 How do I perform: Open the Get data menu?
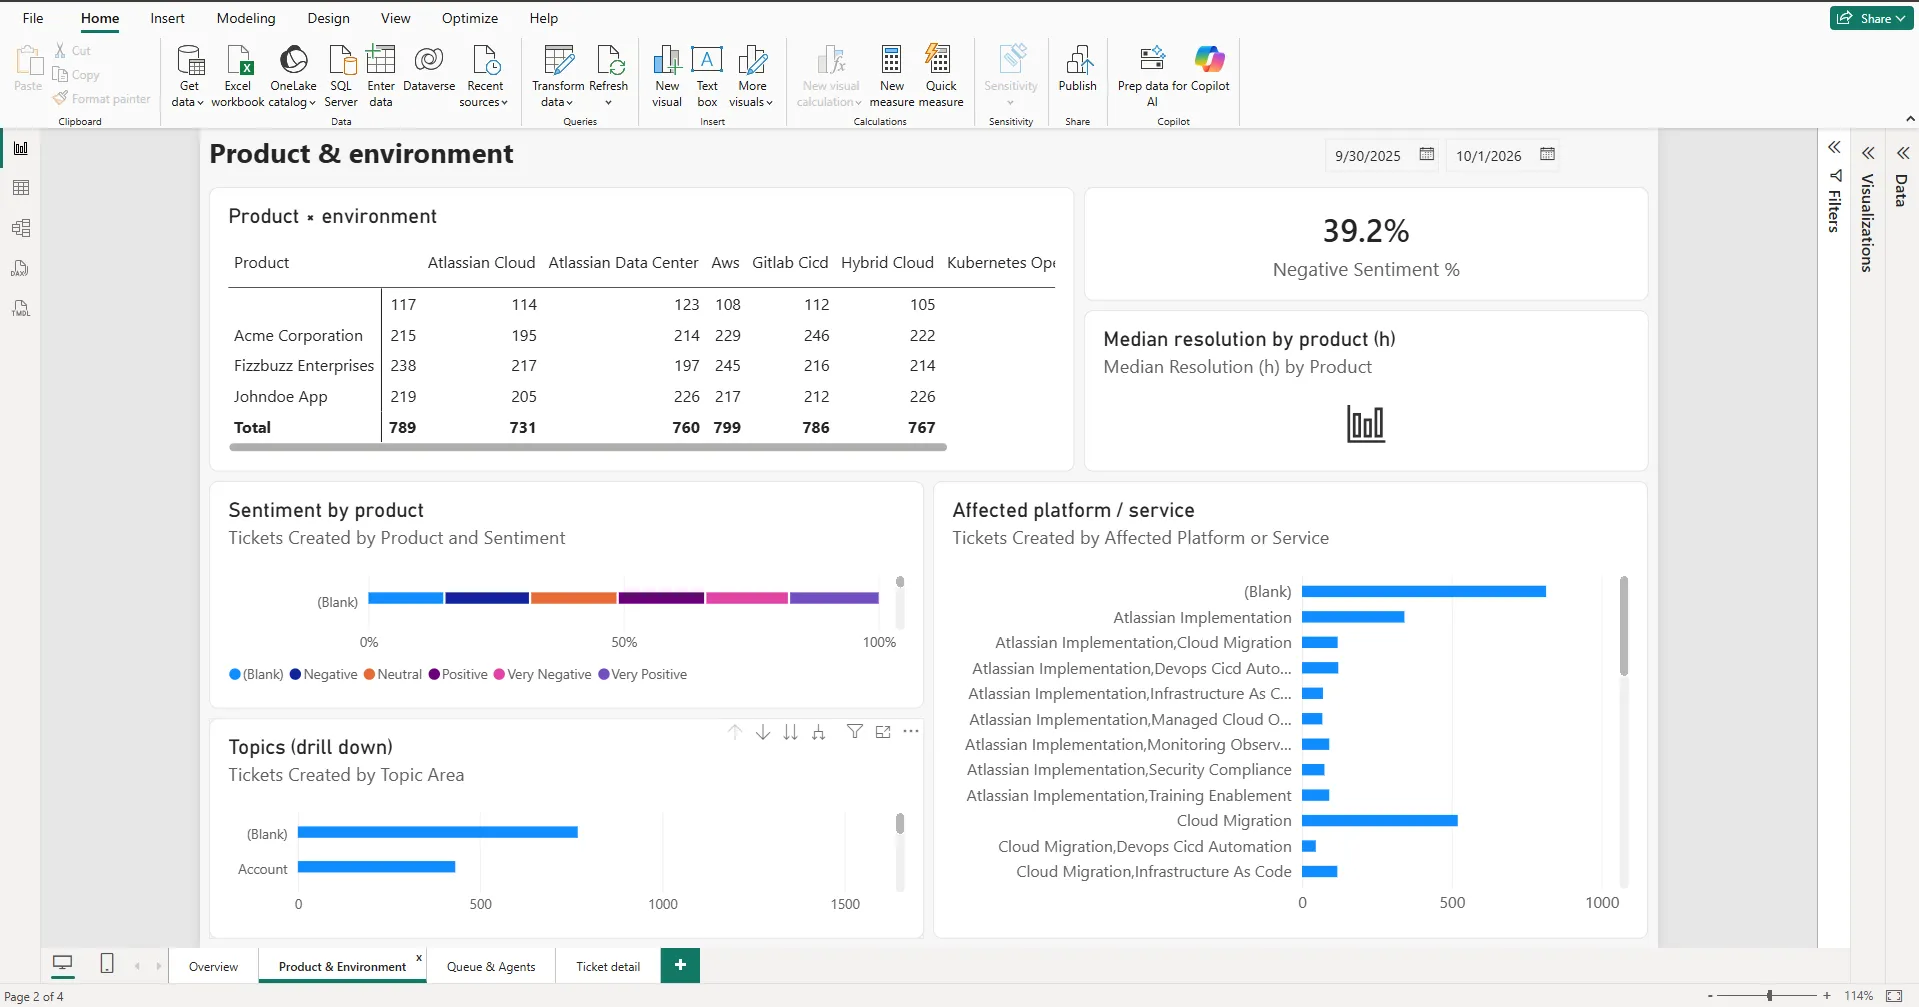pos(188,76)
